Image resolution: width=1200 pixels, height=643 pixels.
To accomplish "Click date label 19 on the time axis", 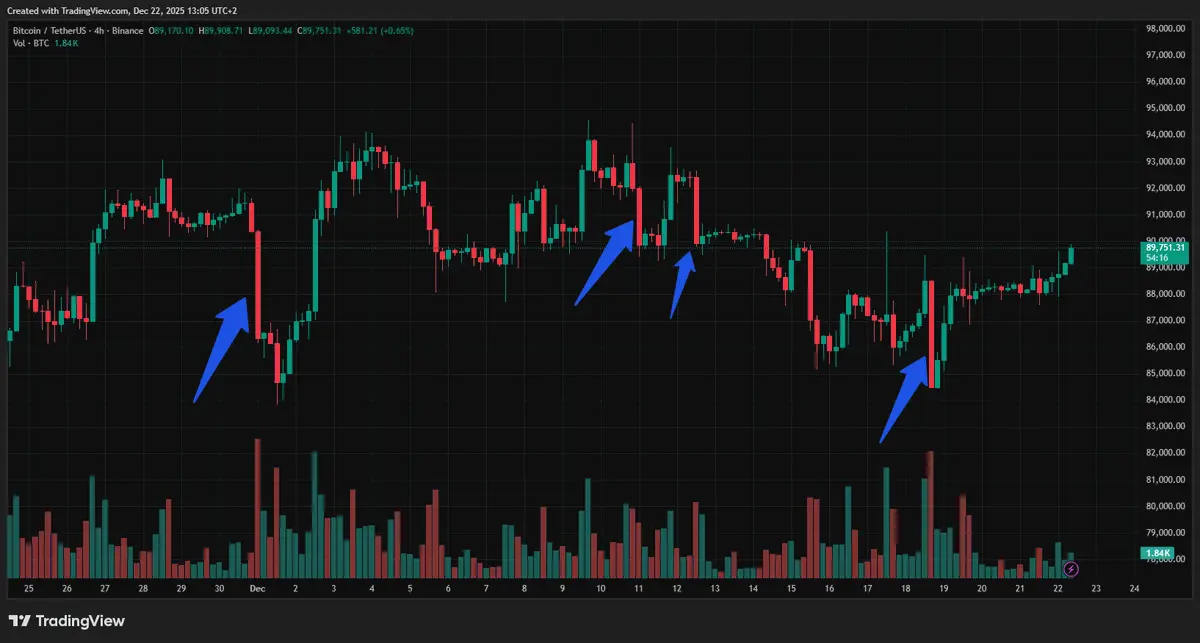I will 943,589.
